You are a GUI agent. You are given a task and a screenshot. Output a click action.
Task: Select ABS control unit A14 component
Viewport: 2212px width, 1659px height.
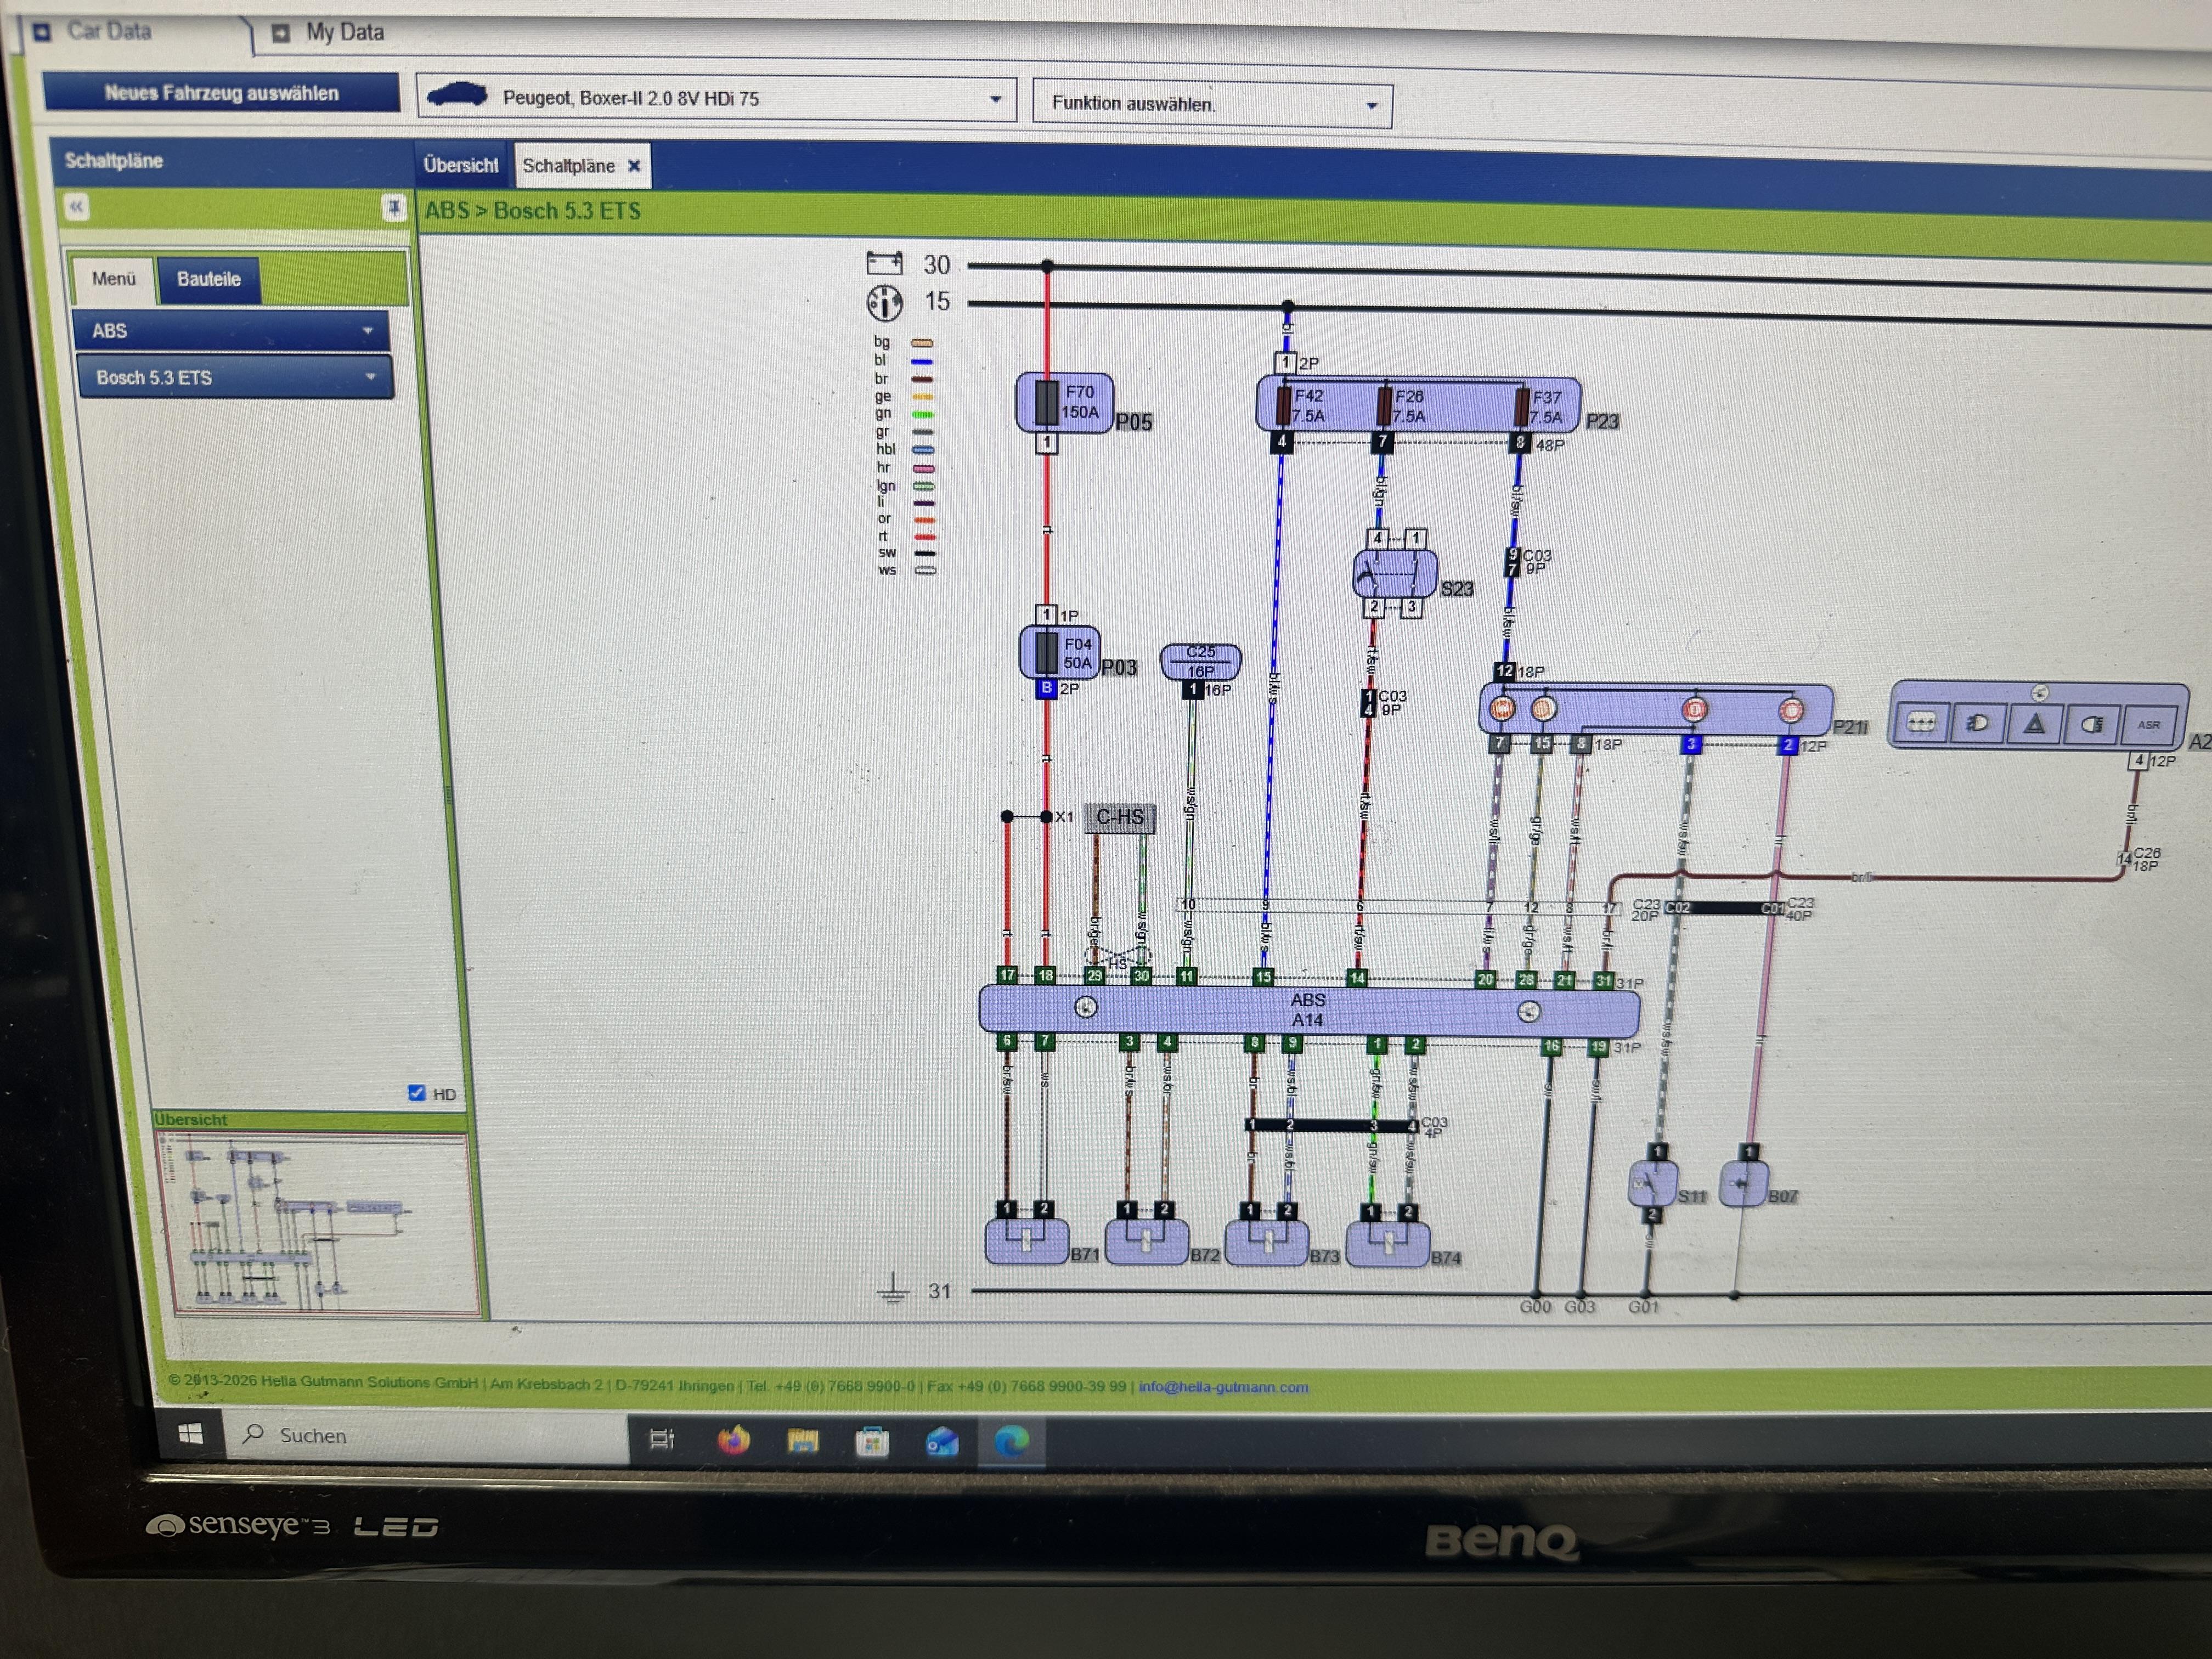click(x=1308, y=1009)
